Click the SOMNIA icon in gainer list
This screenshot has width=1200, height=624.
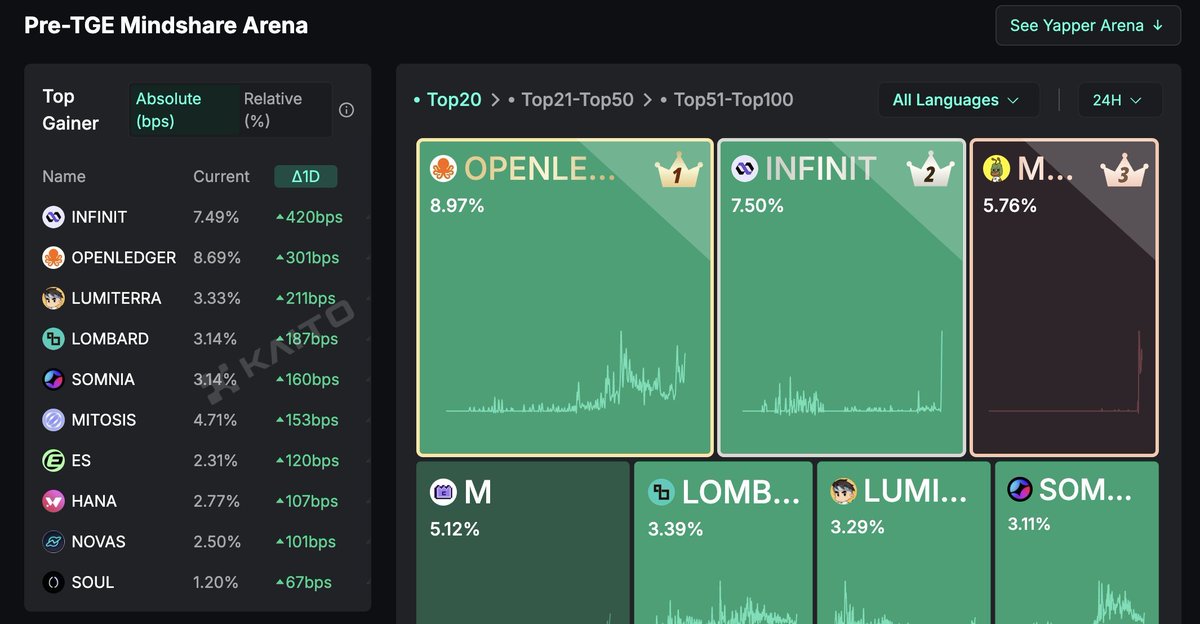[x=53, y=379]
